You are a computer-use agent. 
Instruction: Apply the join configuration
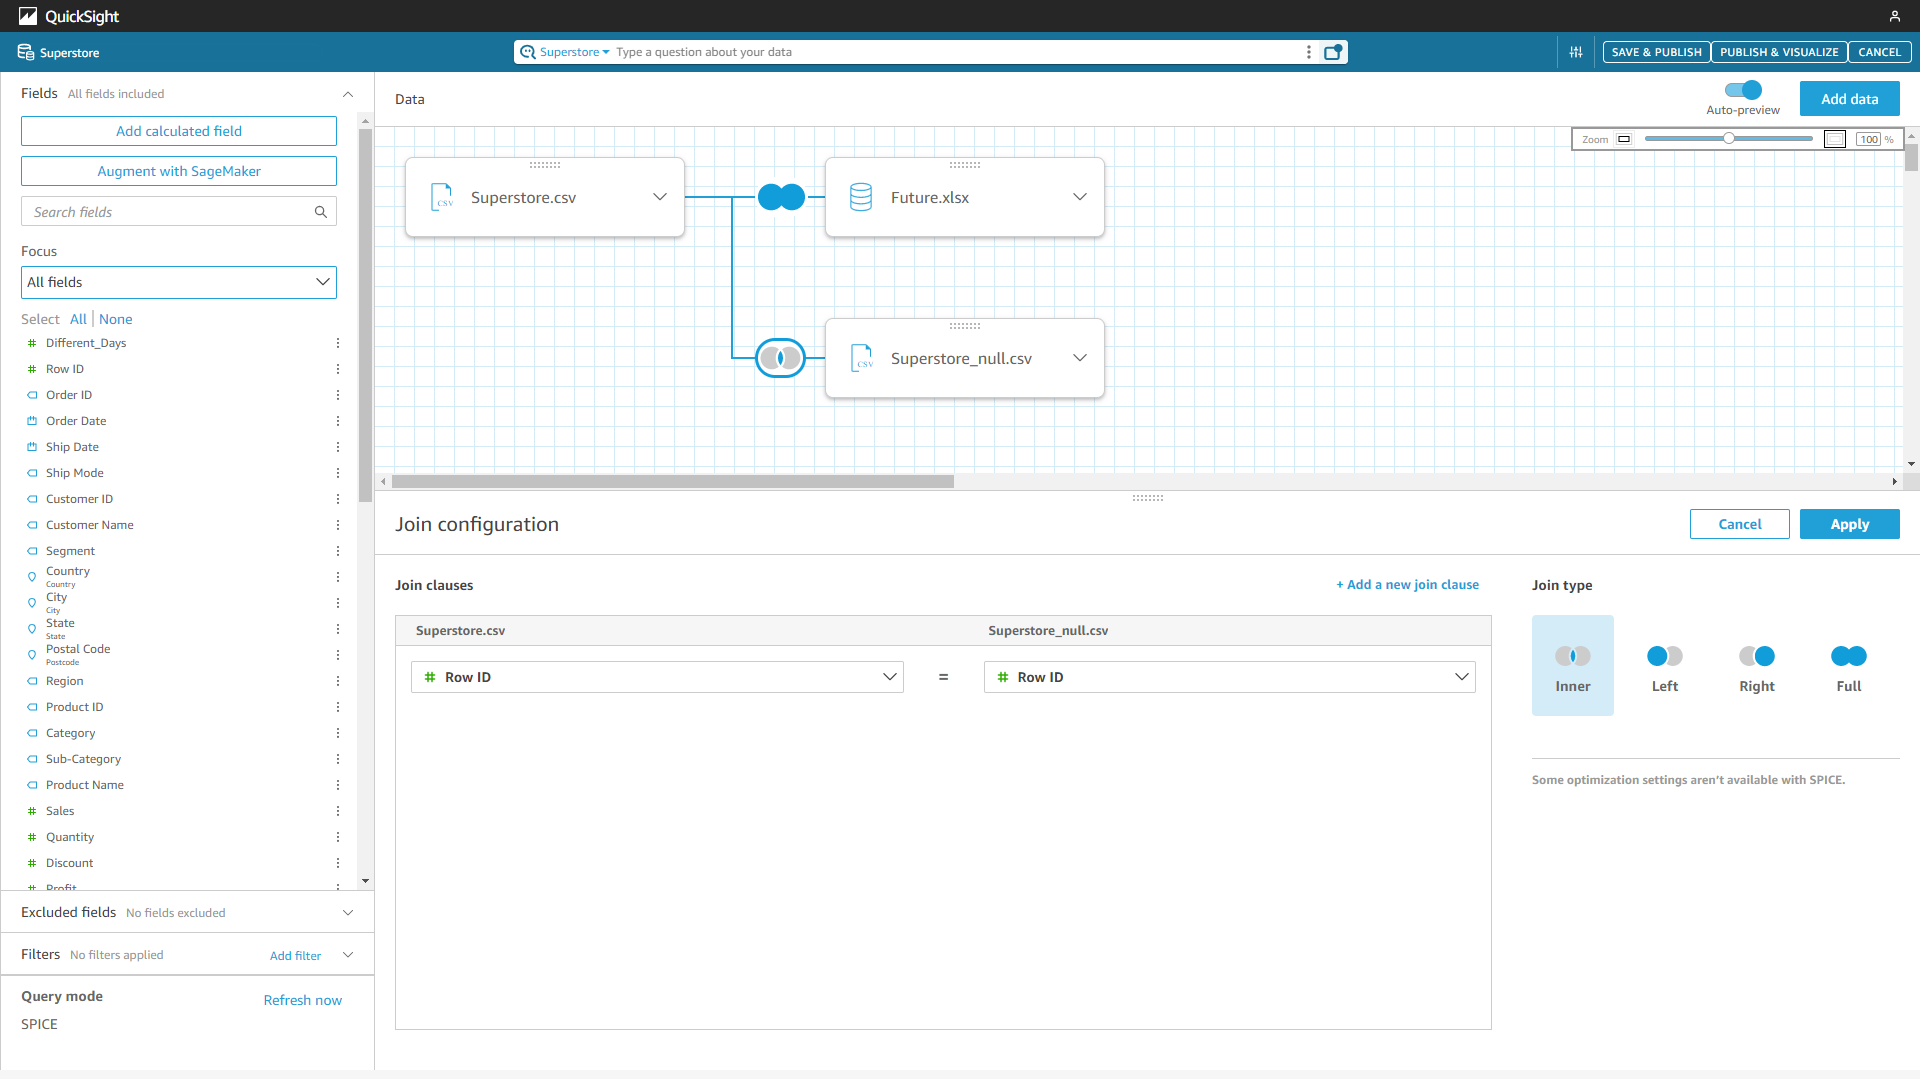click(1849, 524)
